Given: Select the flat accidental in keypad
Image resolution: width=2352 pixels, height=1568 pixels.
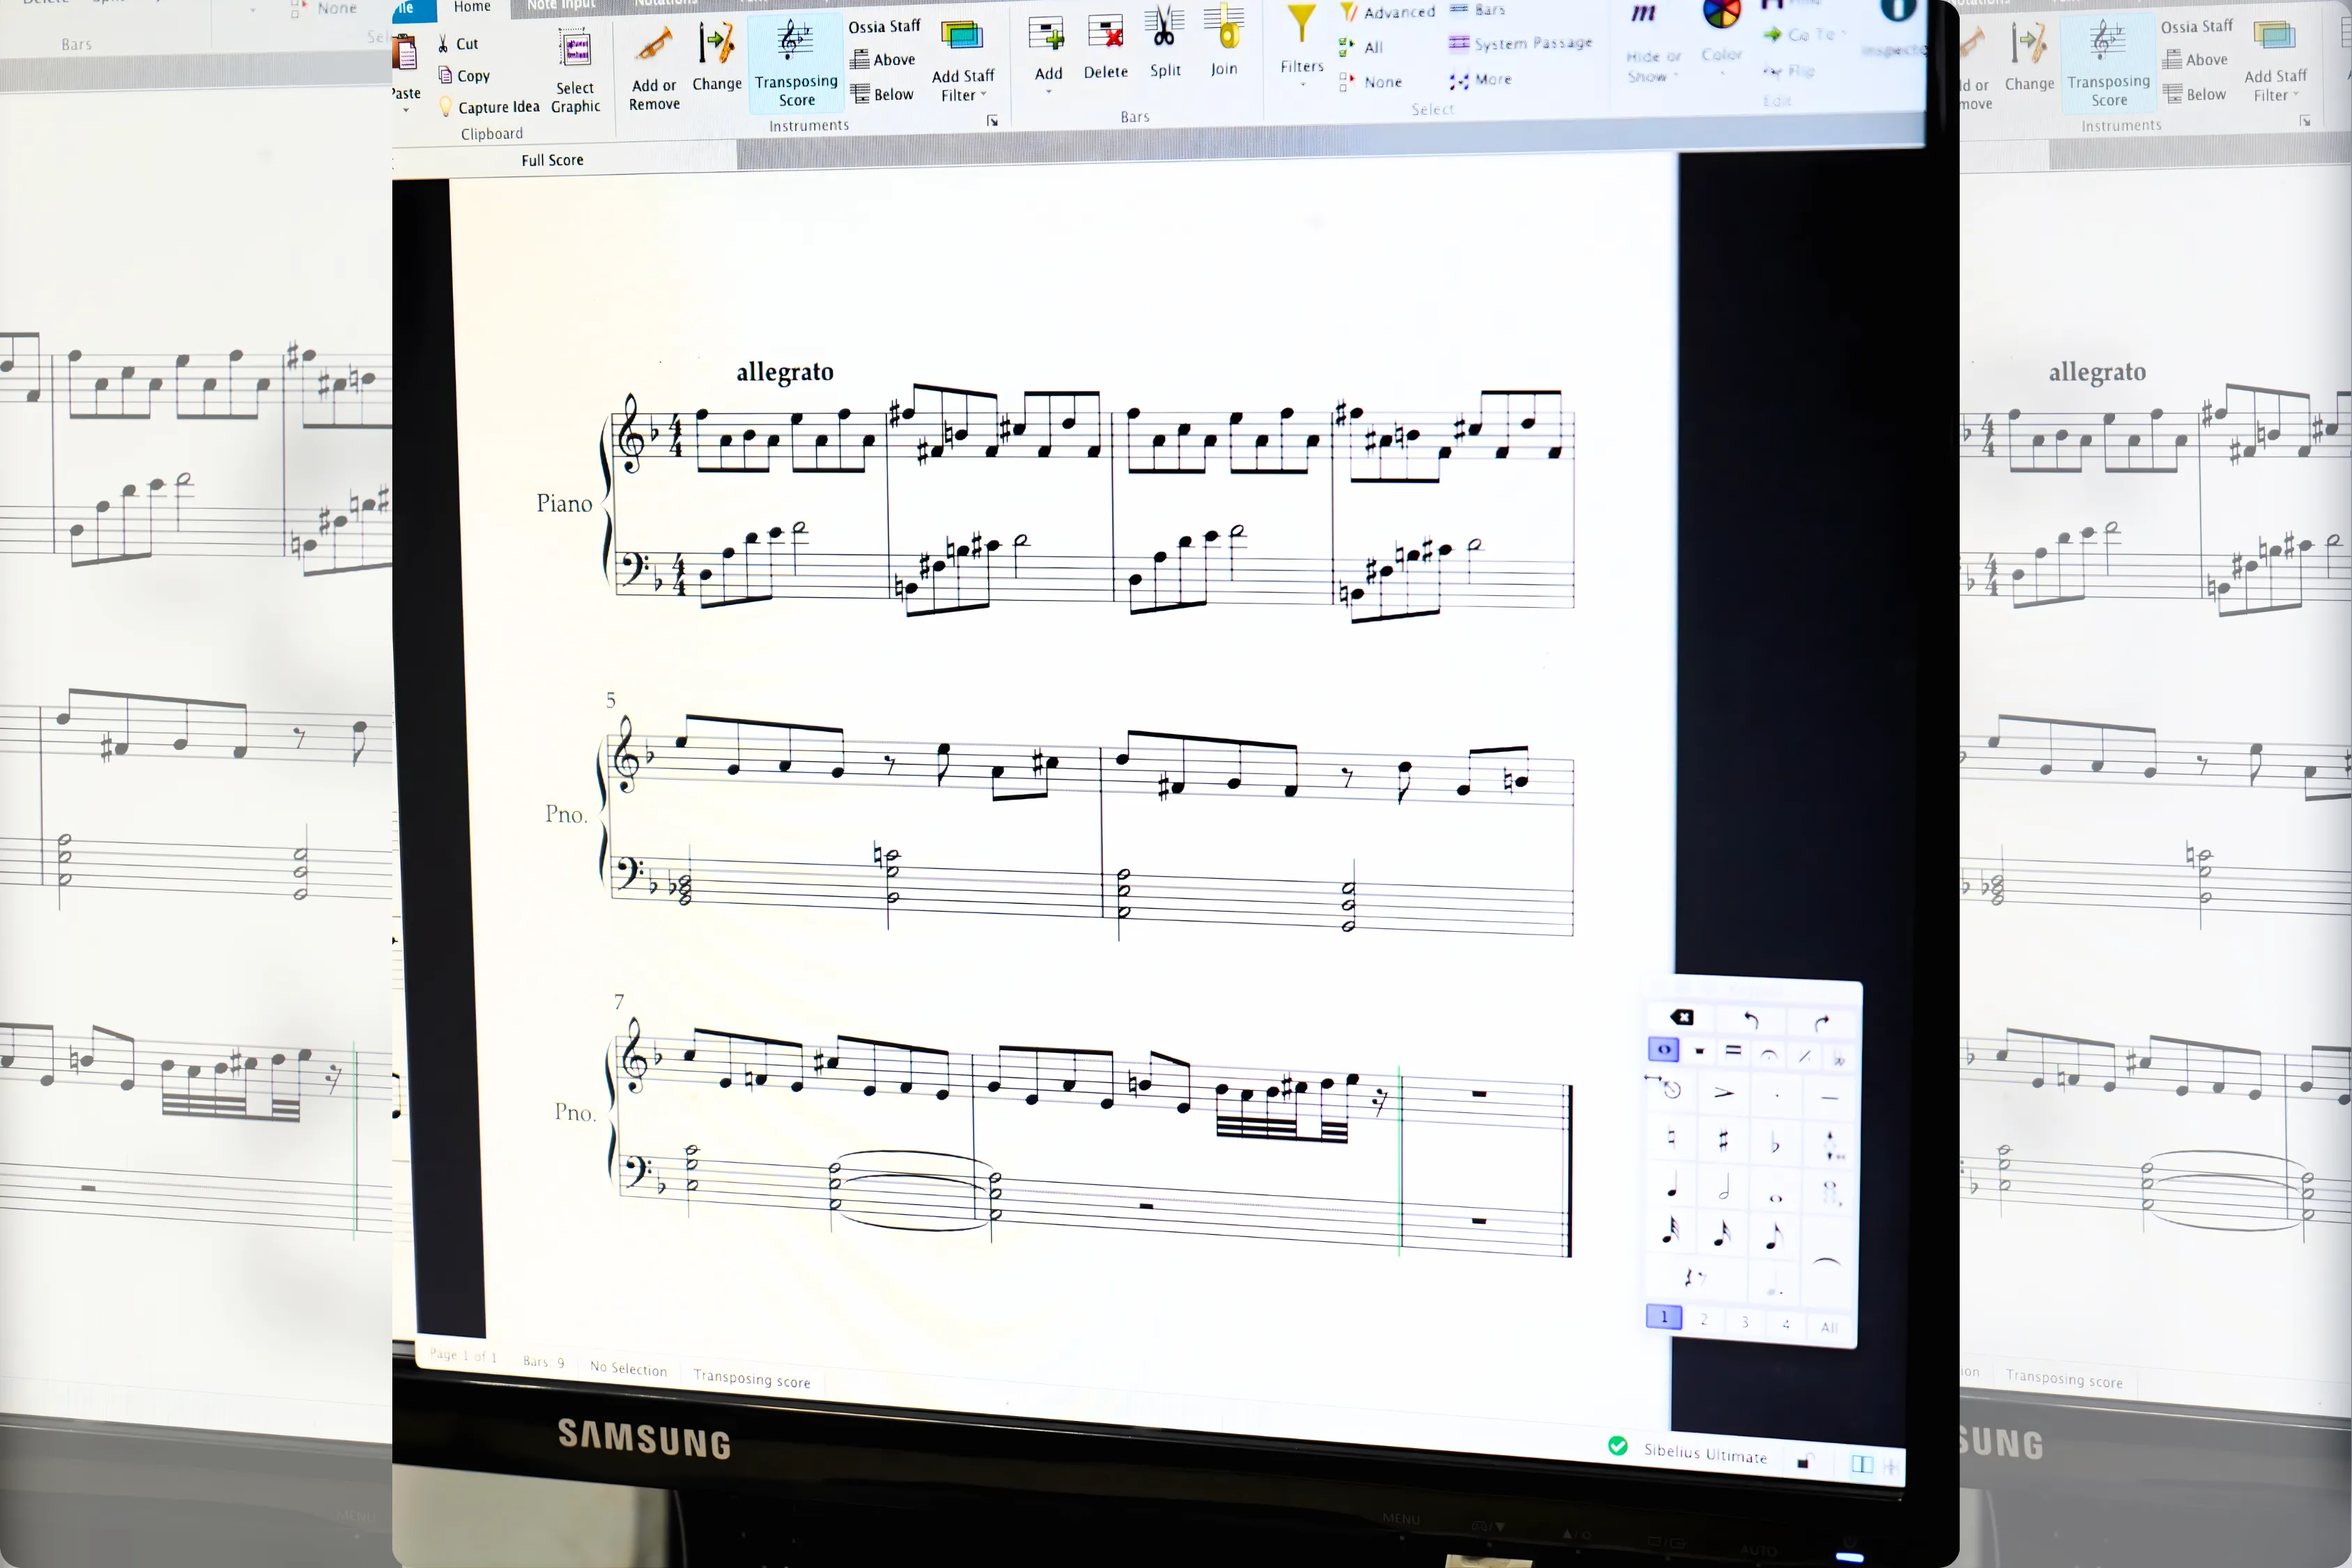Looking at the screenshot, I should (x=1775, y=1142).
